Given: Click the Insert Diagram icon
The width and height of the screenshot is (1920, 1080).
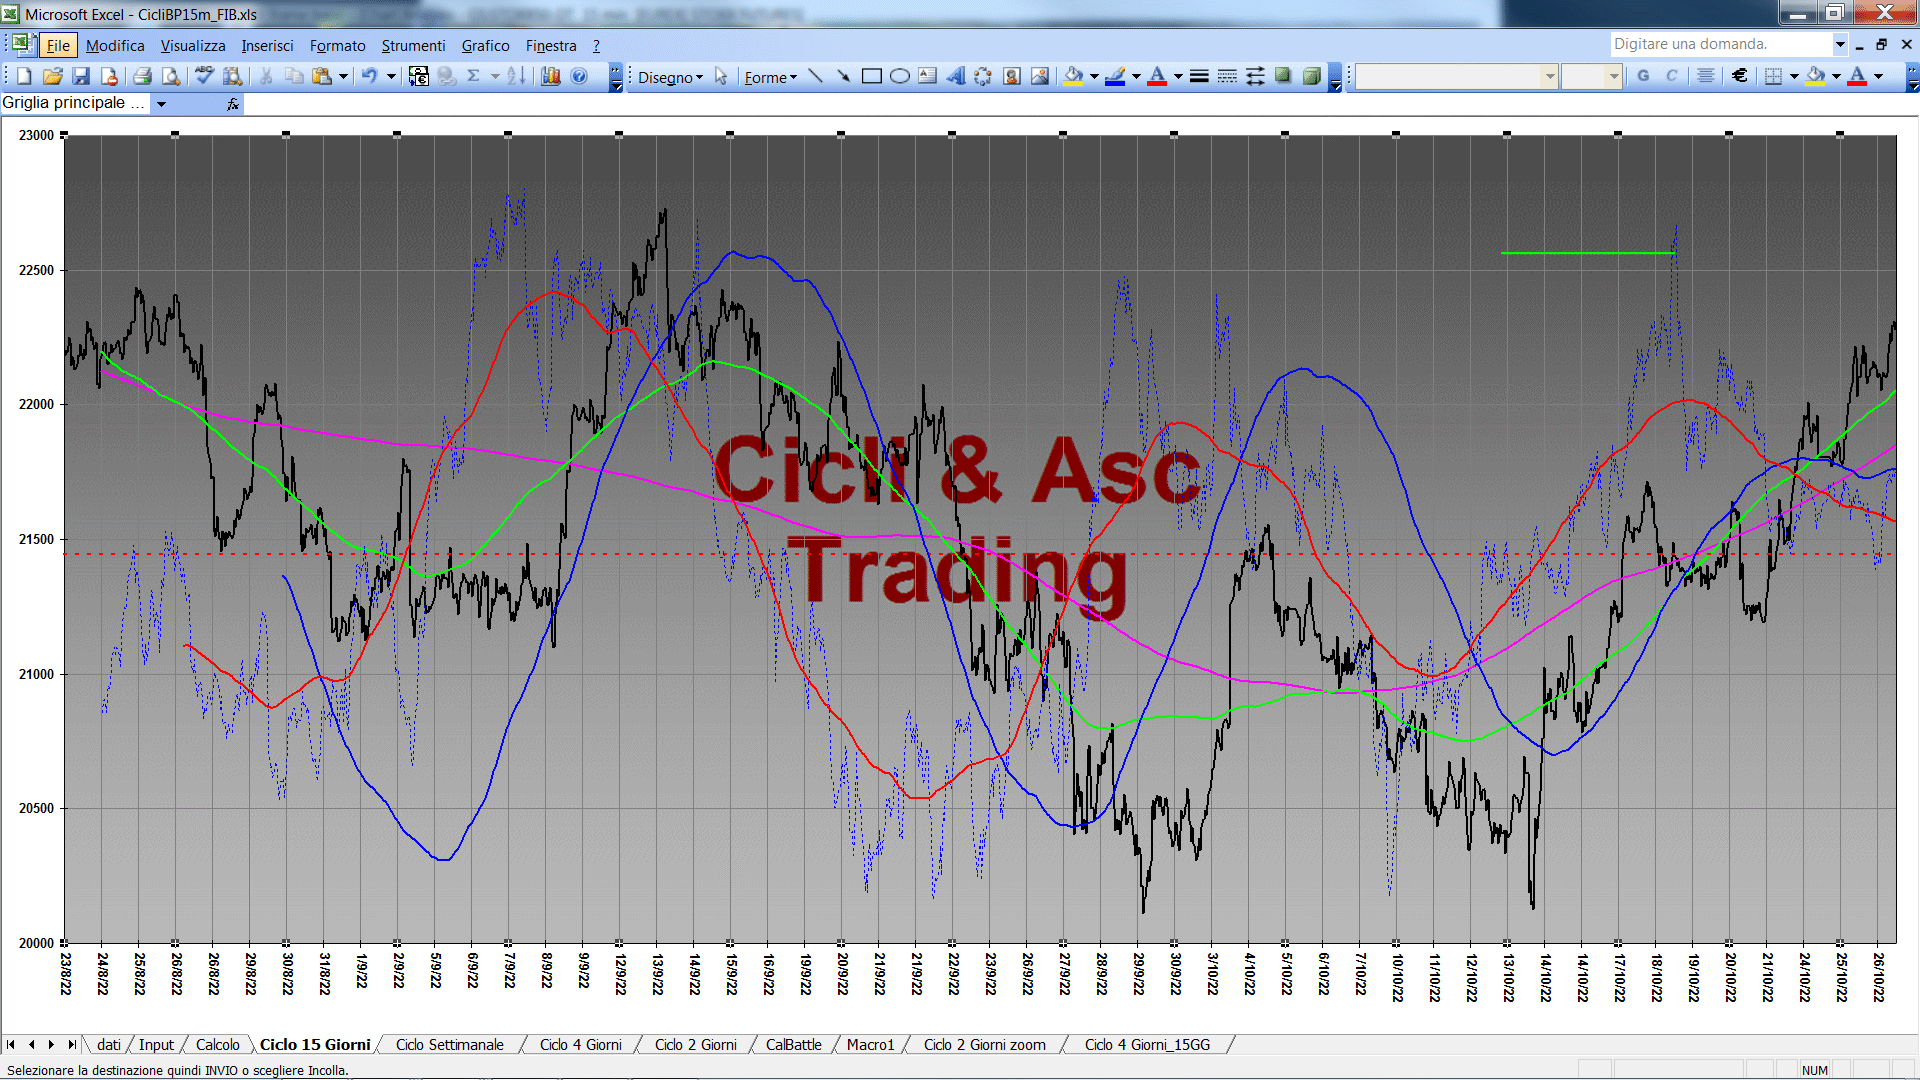Looking at the screenshot, I should [984, 77].
